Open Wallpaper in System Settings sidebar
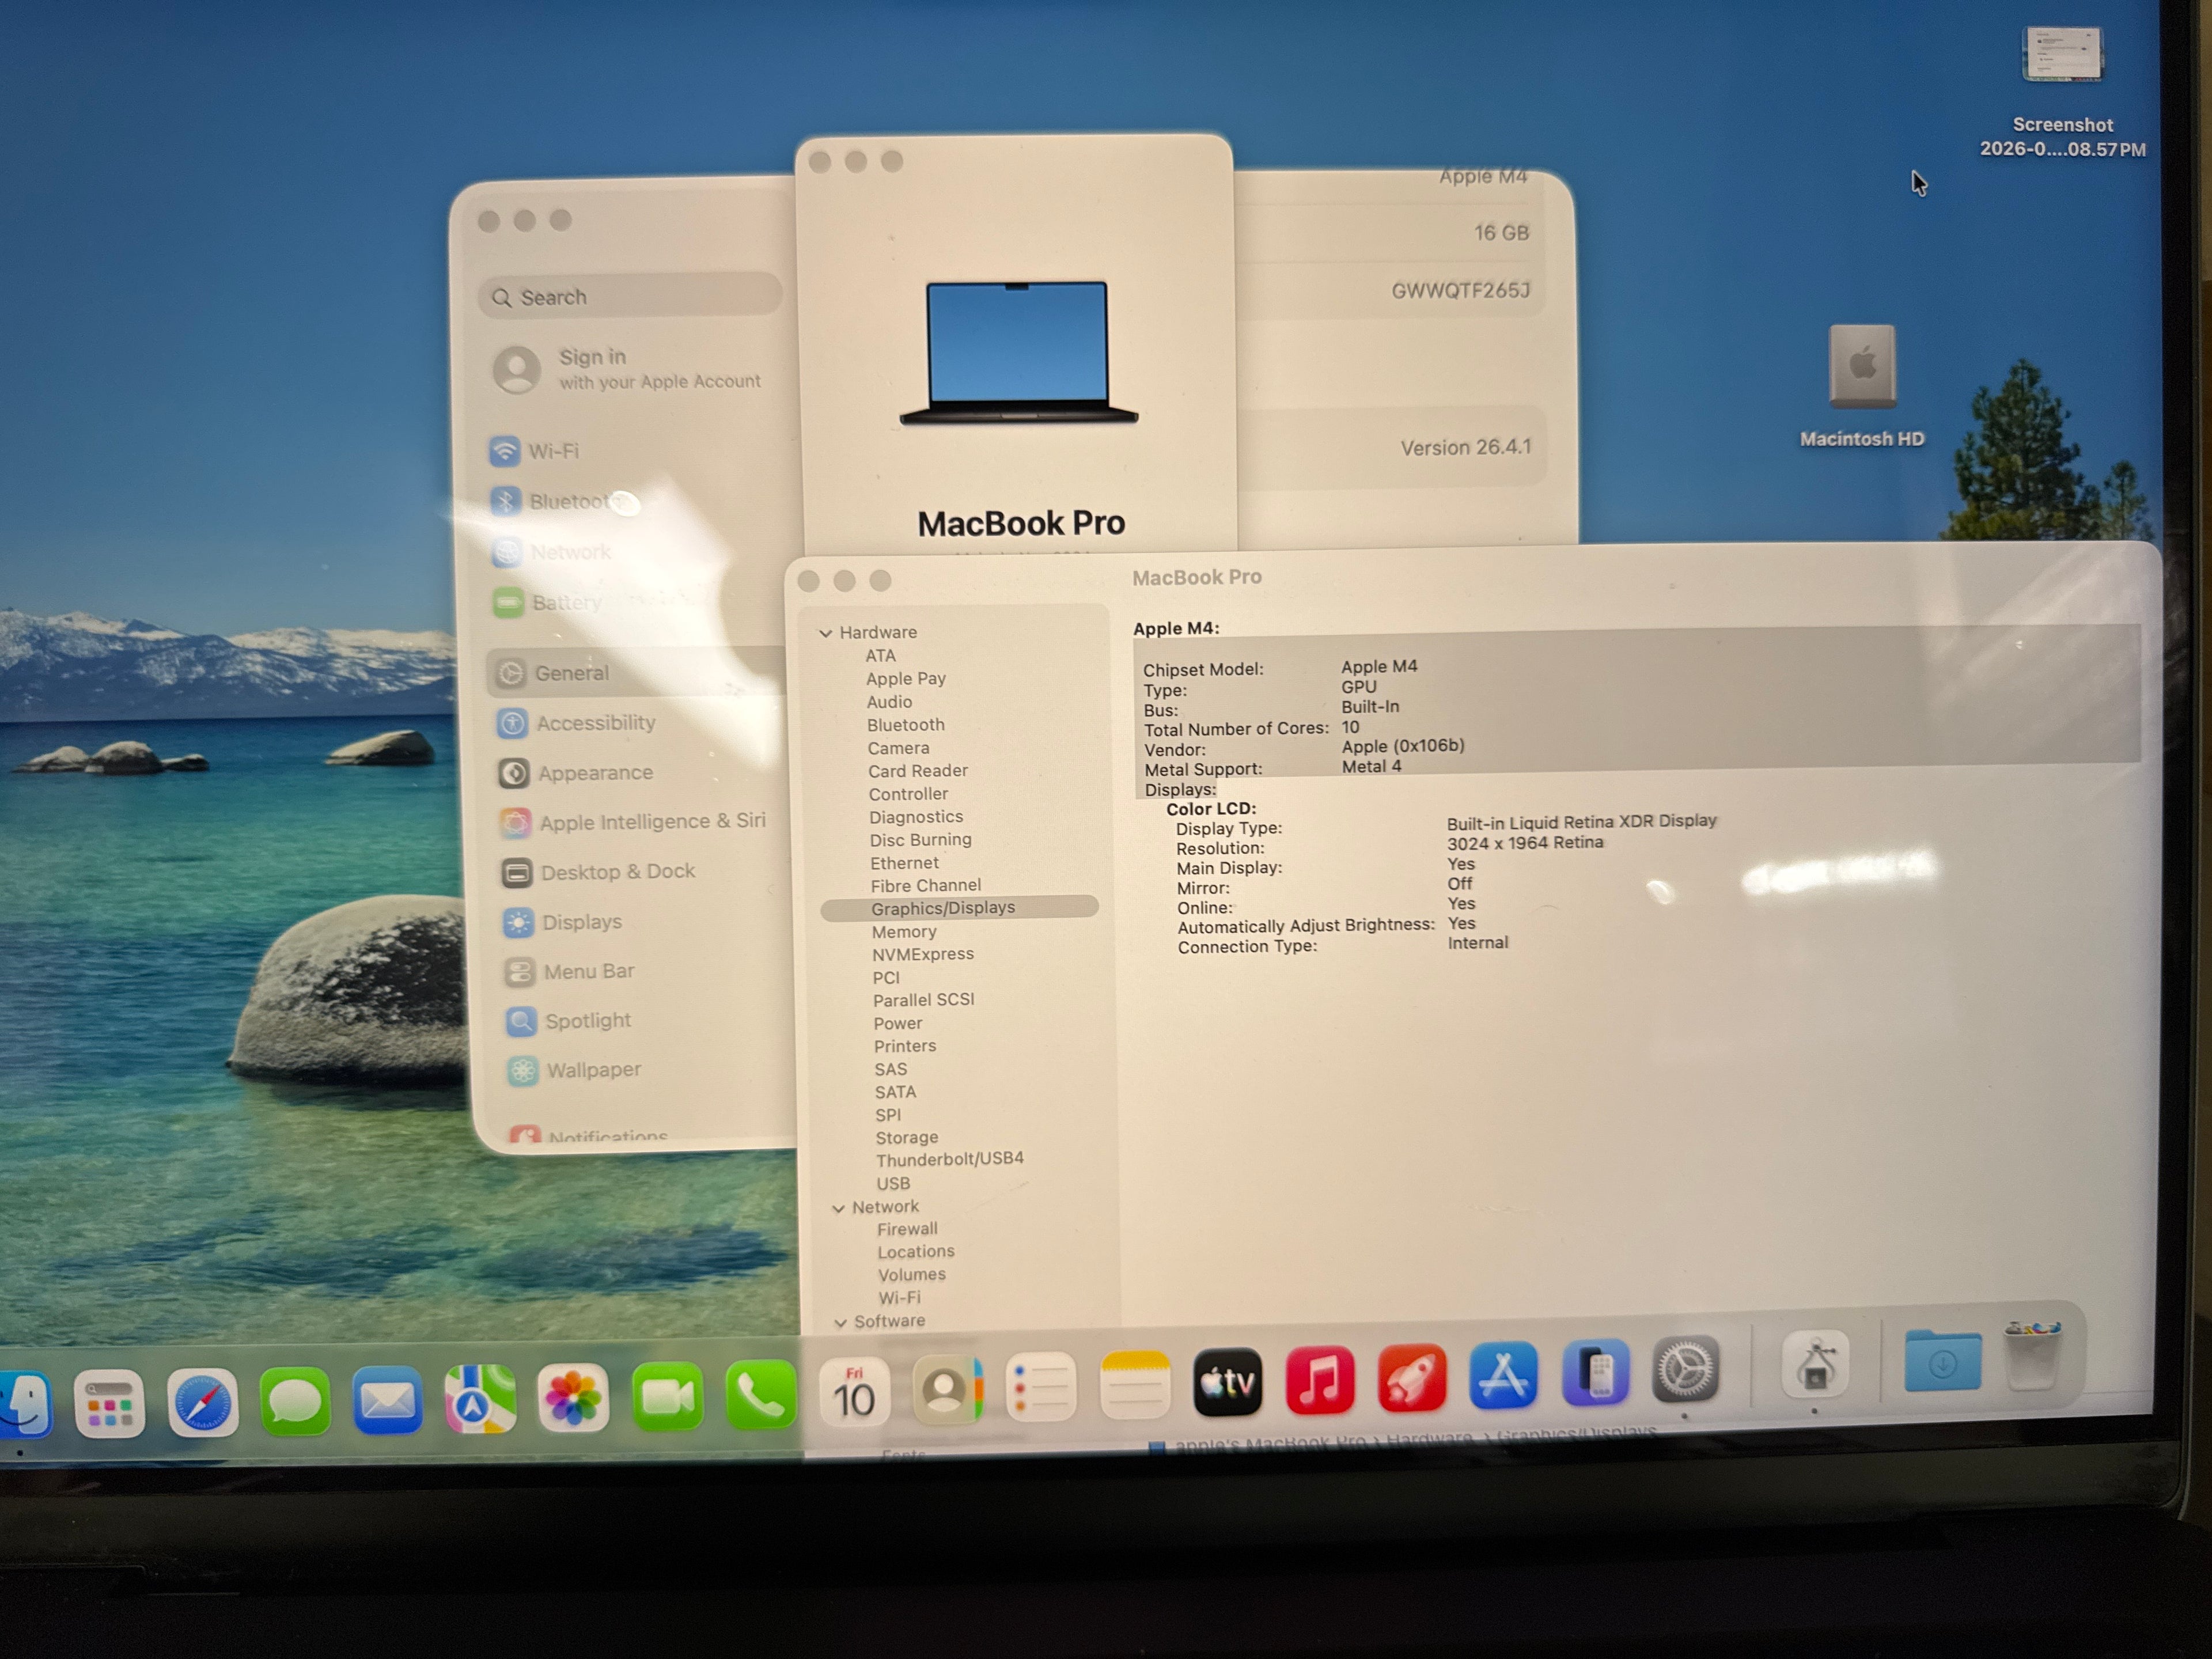 pyautogui.click(x=575, y=1070)
